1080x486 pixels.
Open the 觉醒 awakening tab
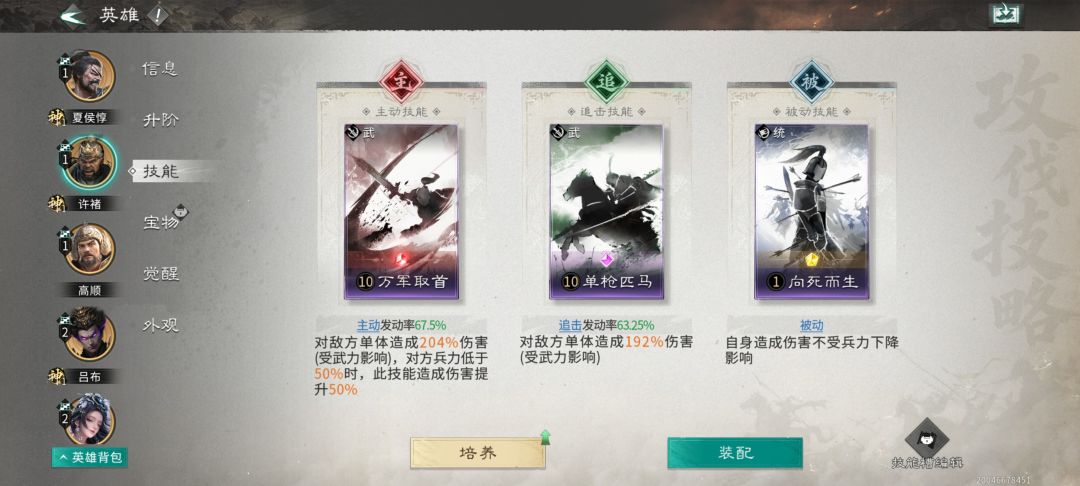click(x=160, y=274)
